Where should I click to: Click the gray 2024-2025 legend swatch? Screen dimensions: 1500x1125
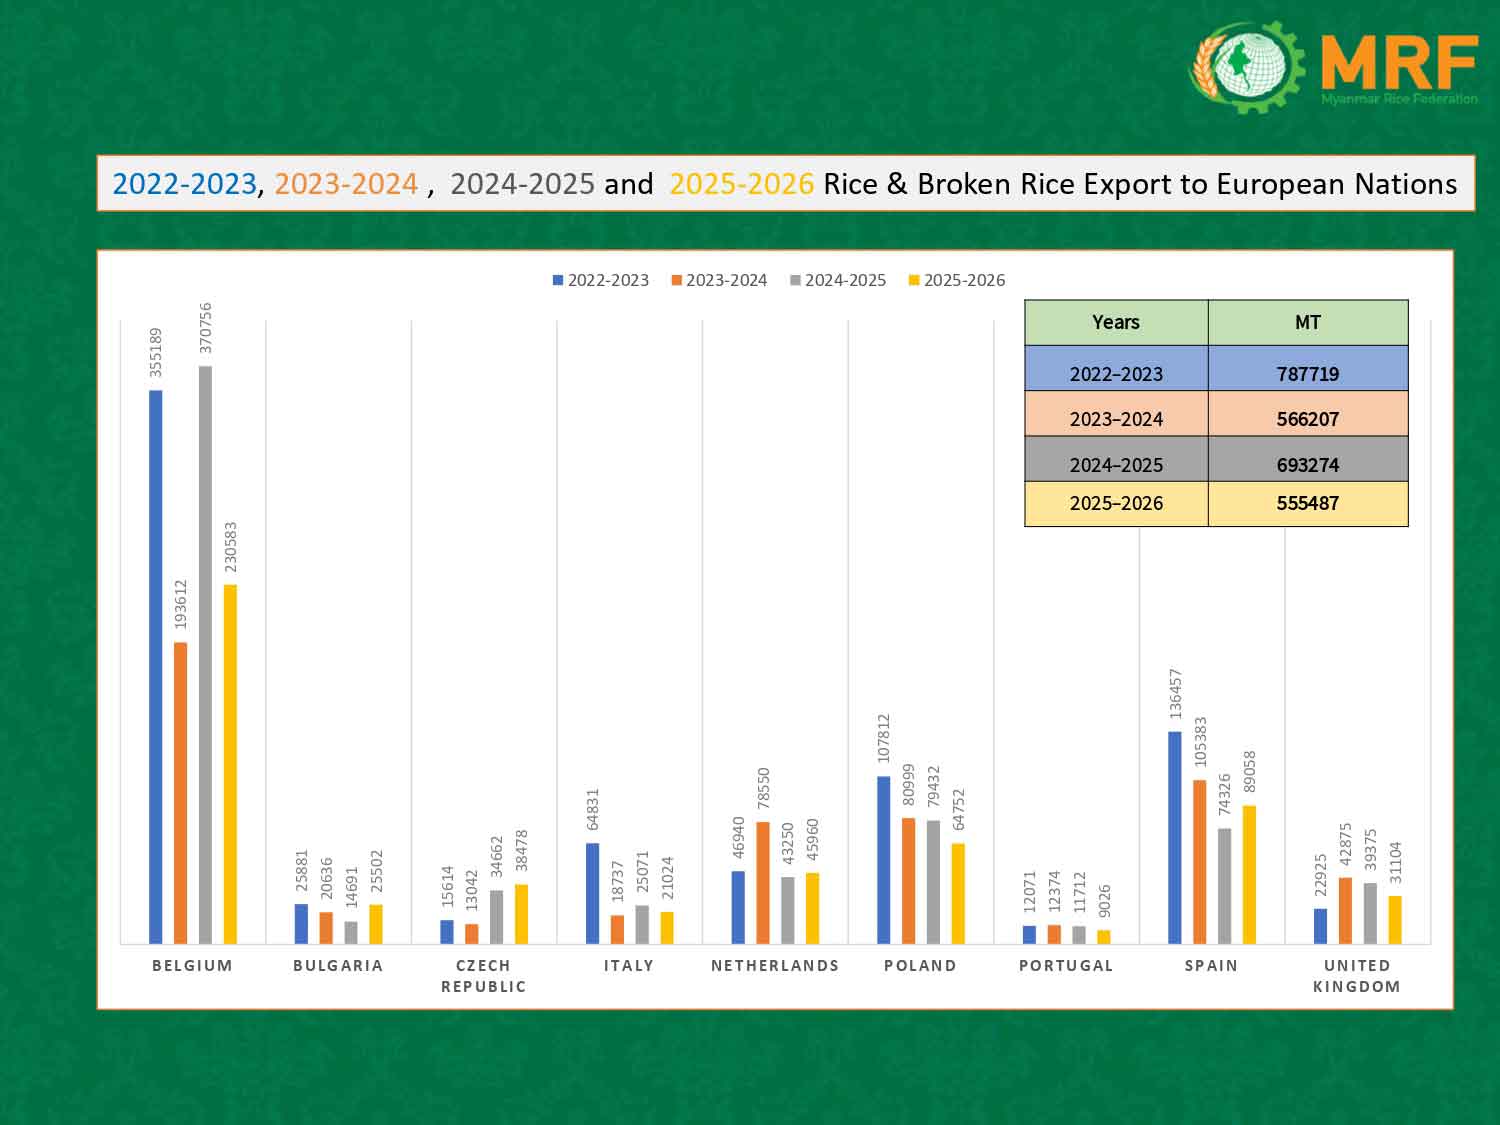pos(795,281)
